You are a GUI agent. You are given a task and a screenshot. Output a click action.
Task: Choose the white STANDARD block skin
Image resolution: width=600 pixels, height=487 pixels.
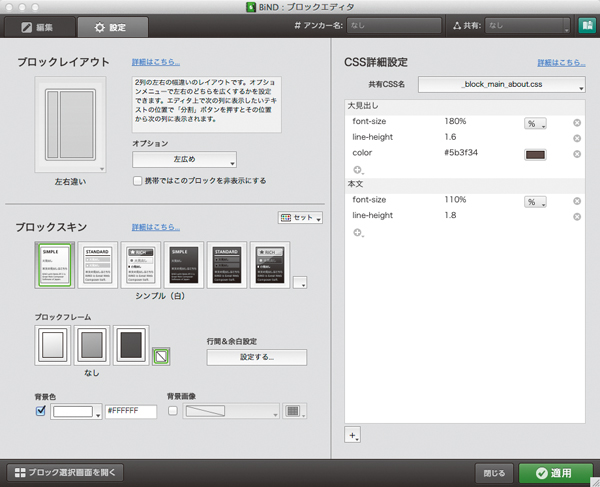pyautogui.click(x=97, y=264)
